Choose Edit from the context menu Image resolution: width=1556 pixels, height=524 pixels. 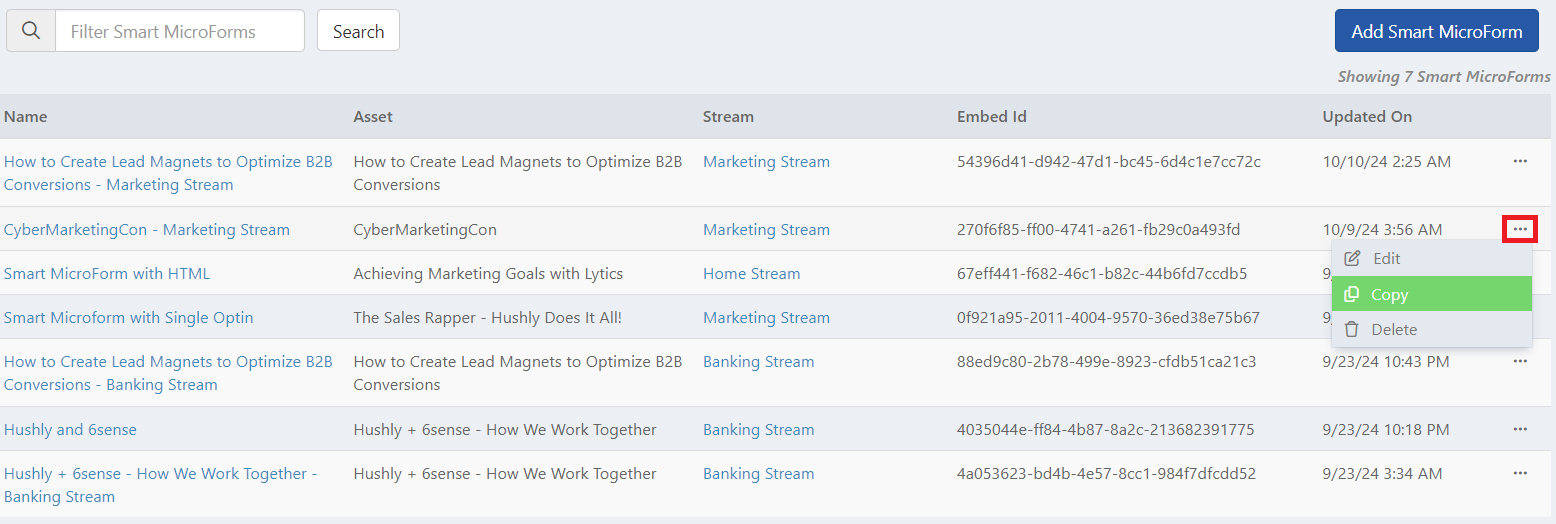pyautogui.click(x=1431, y=258)
